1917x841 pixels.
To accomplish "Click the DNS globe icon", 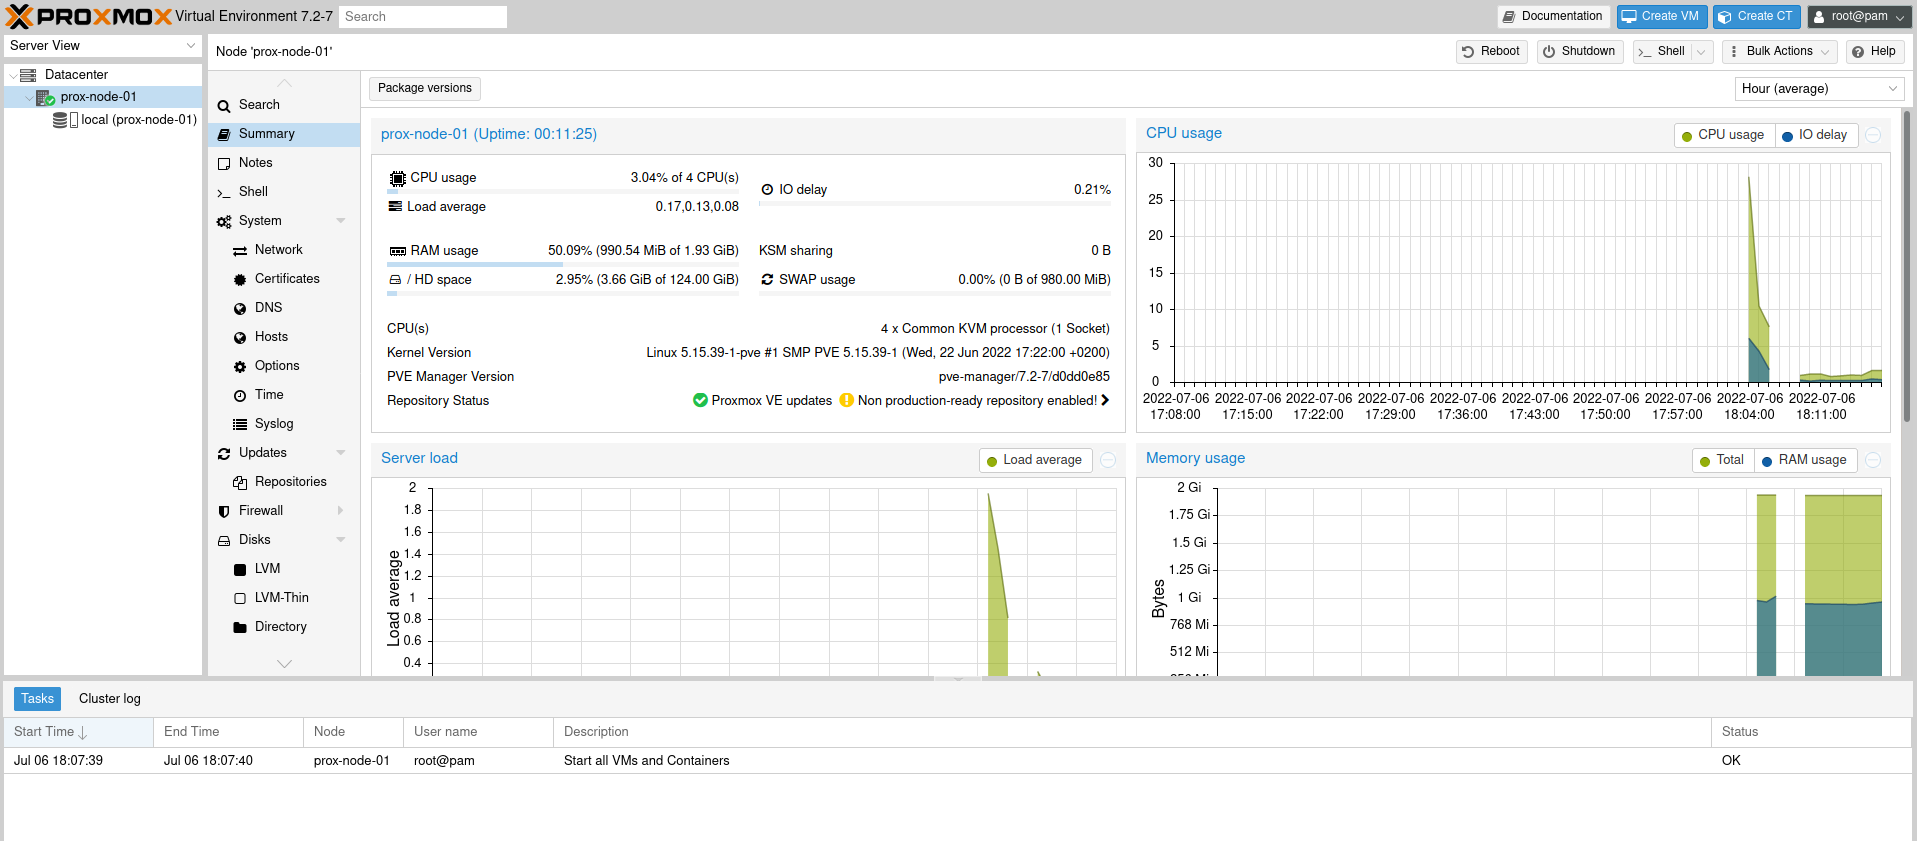I will coord(240,308).
